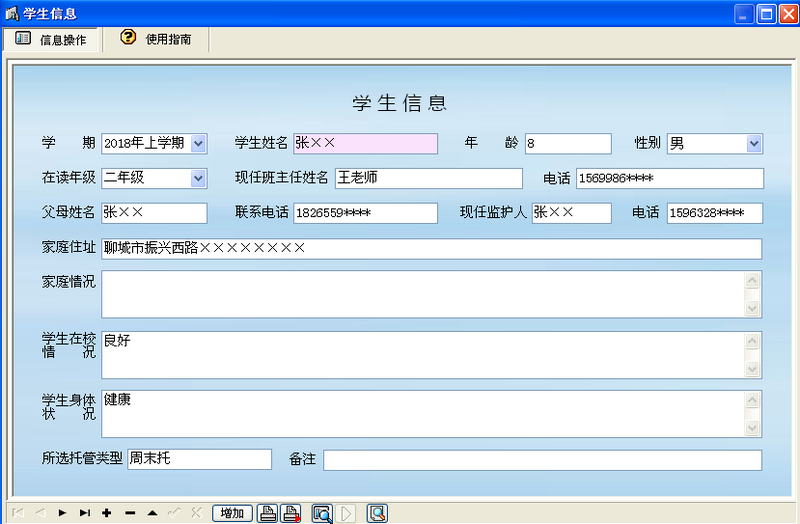Go to previous record in navigator
The height and width of the screenshot is (524, 800).
coord(40,513)
